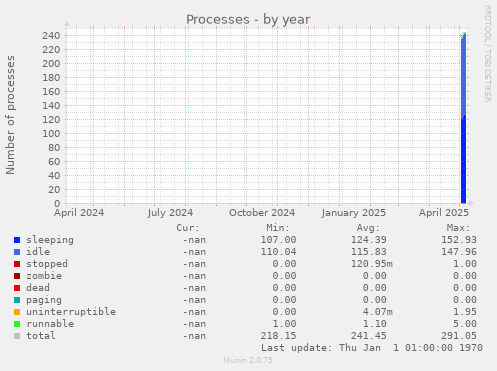Click the 'July 2024' x-axis label
The height and width of the screenshot is (371, 497).
(170, 213)
